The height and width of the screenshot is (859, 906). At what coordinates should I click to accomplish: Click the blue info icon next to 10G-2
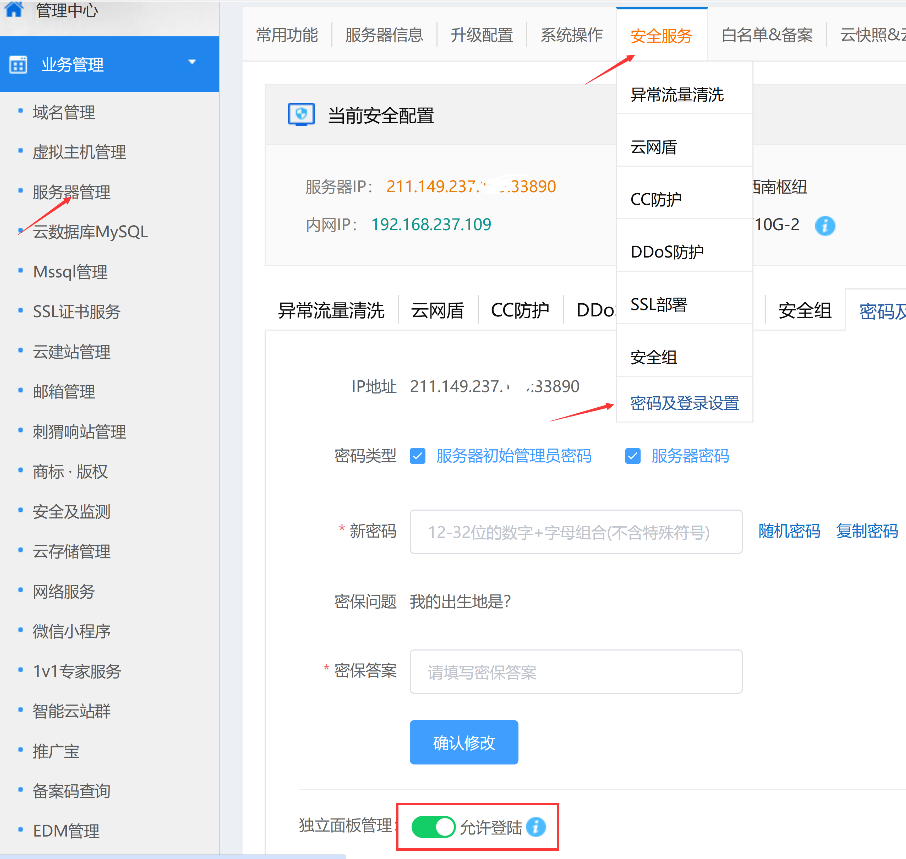click(825, 225)
